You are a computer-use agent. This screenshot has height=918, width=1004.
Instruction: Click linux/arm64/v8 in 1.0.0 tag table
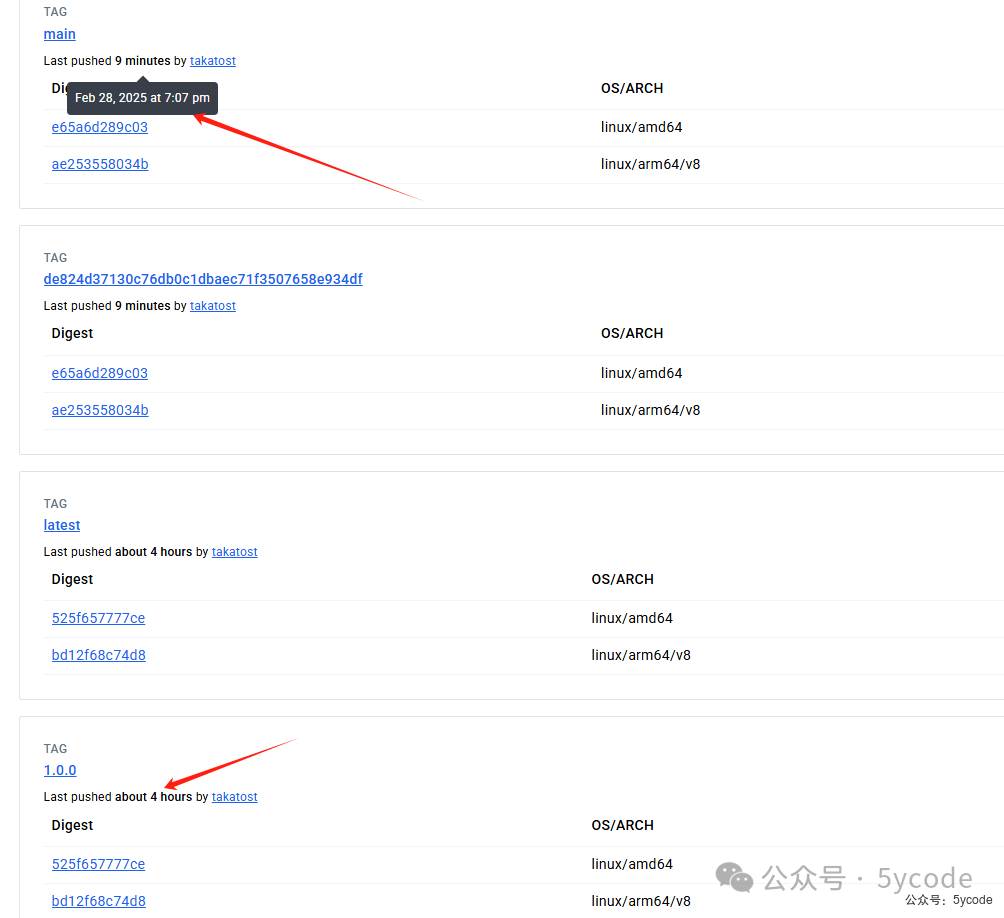coord(641,901)
